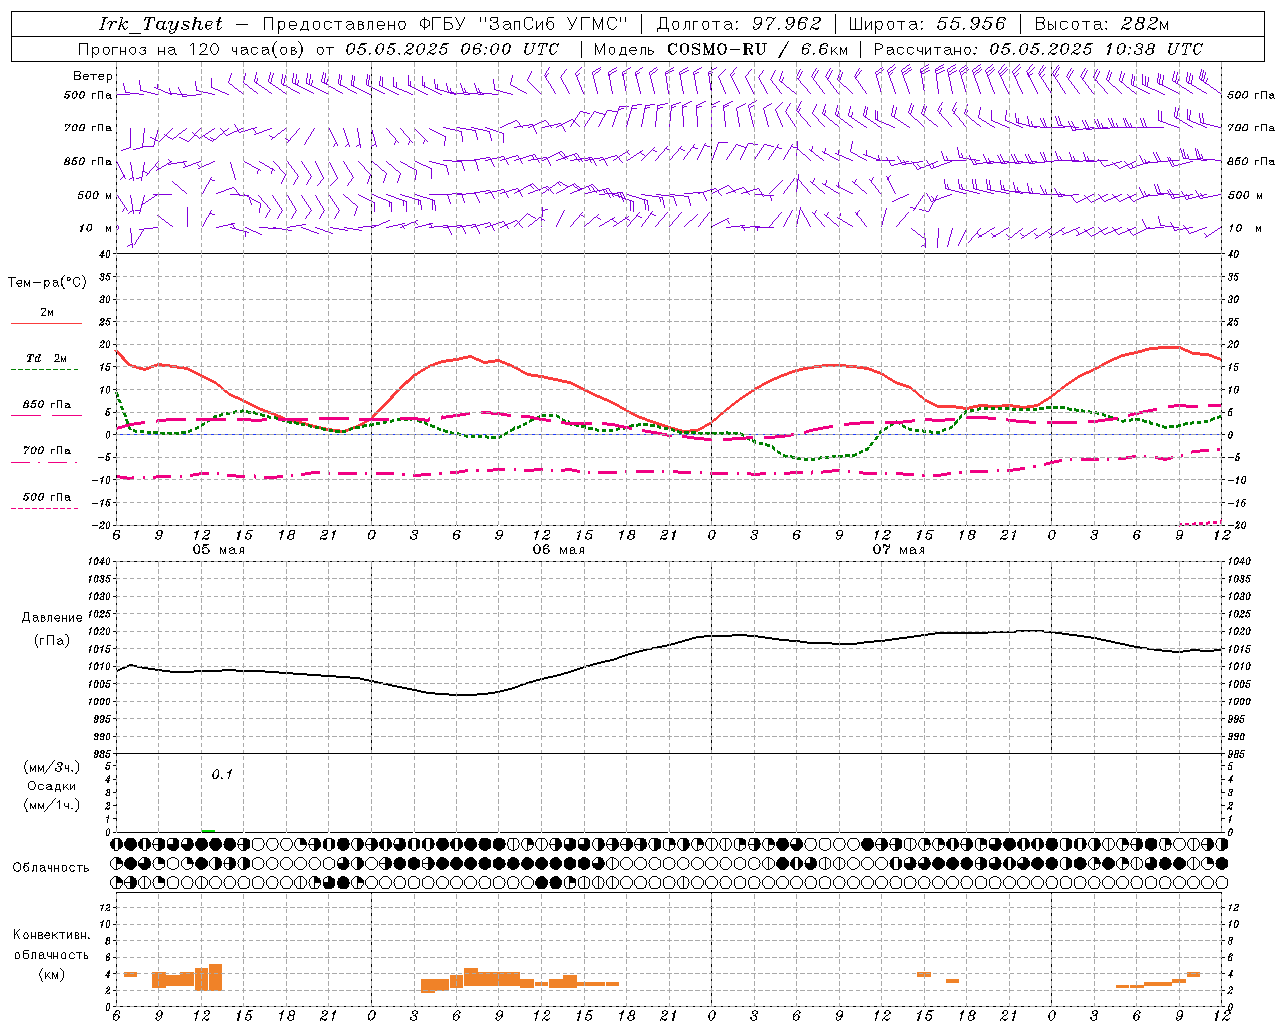
Task: Click the left 500 м wind level label
Action: (x=95, y=195)
